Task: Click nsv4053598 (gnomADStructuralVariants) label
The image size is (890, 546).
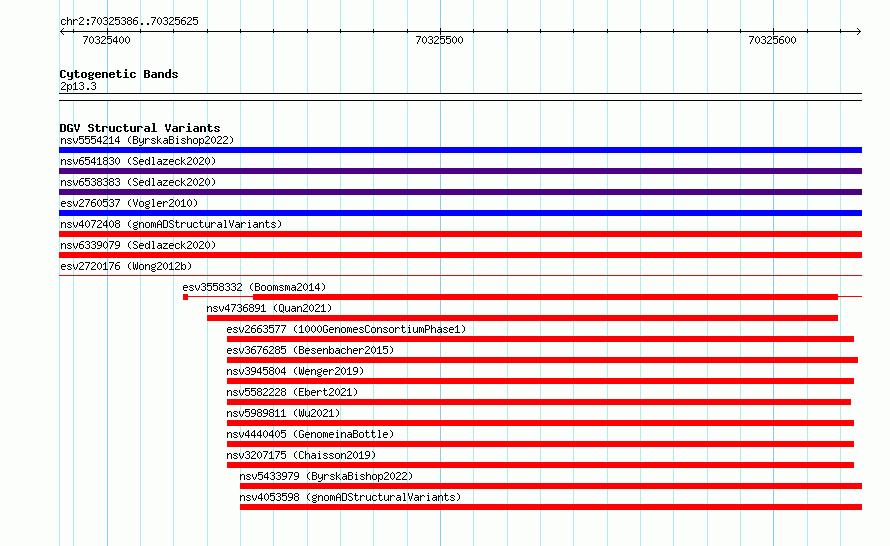Action: coord(350,497)
